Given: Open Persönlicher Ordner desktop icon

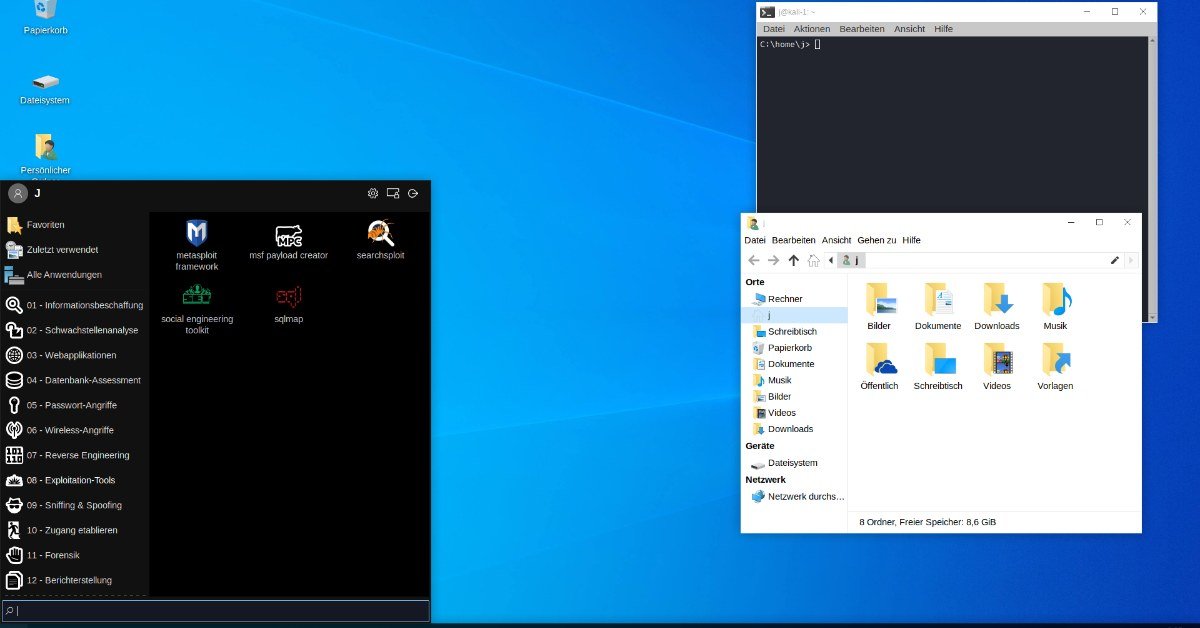Looking at the screenshot, I should [45, 156].
